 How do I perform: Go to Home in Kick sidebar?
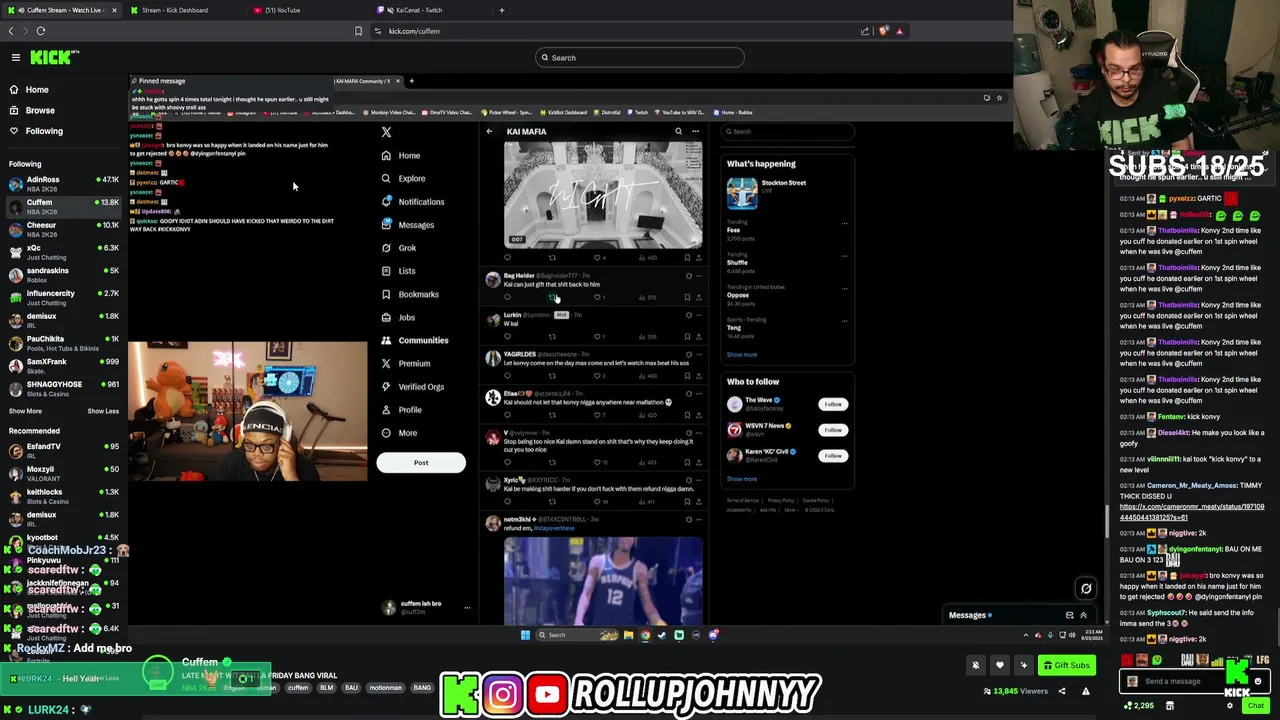click(37, 89)
